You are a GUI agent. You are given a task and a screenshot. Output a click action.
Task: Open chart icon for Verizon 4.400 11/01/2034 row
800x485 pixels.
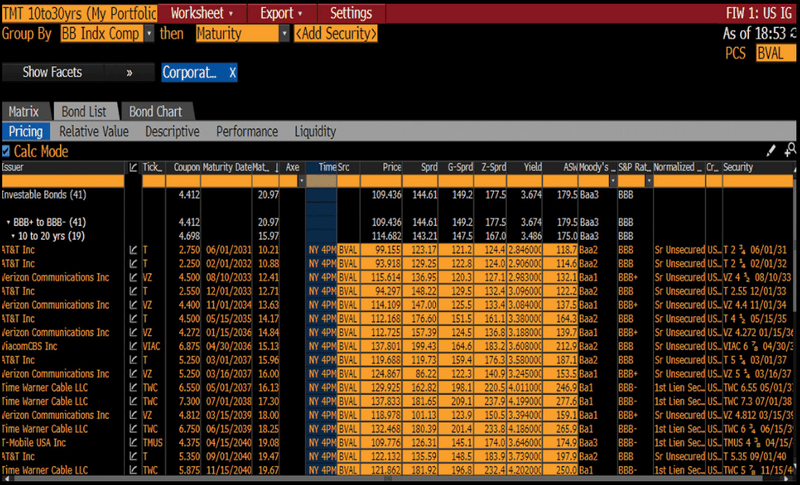(x=133, y=305)
